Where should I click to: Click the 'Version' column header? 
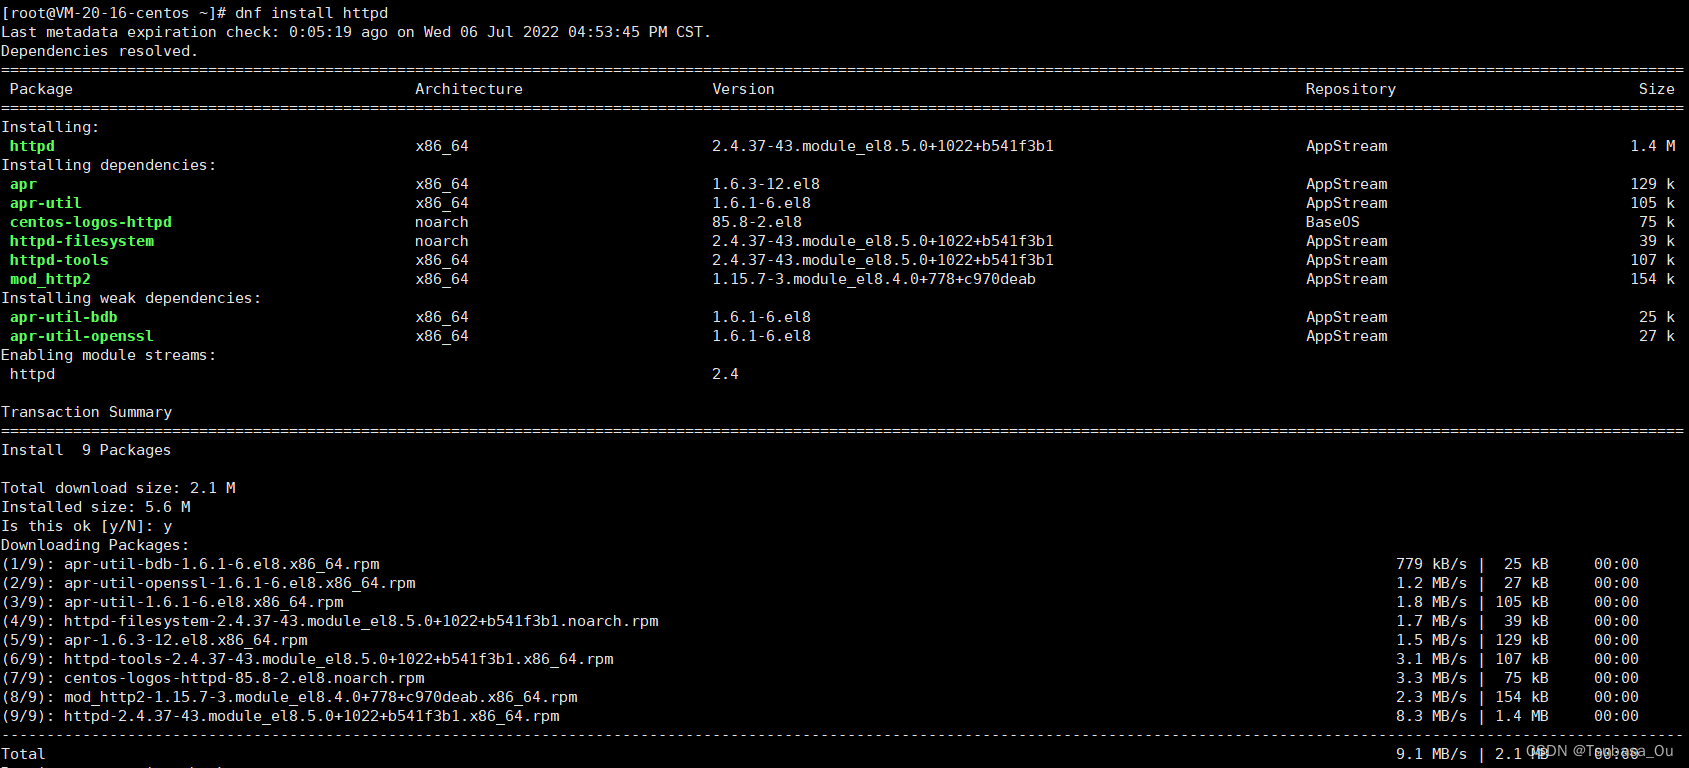pyautogui.click(x=743, y=89)
